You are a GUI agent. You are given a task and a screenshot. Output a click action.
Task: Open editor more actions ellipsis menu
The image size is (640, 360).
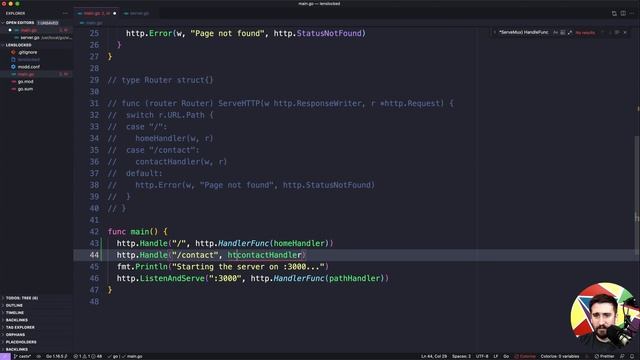(x=632, y=13)
